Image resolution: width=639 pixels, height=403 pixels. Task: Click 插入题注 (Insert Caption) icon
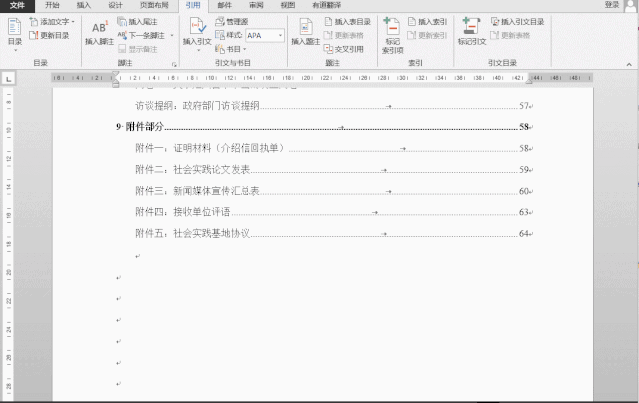click(306, 32)
